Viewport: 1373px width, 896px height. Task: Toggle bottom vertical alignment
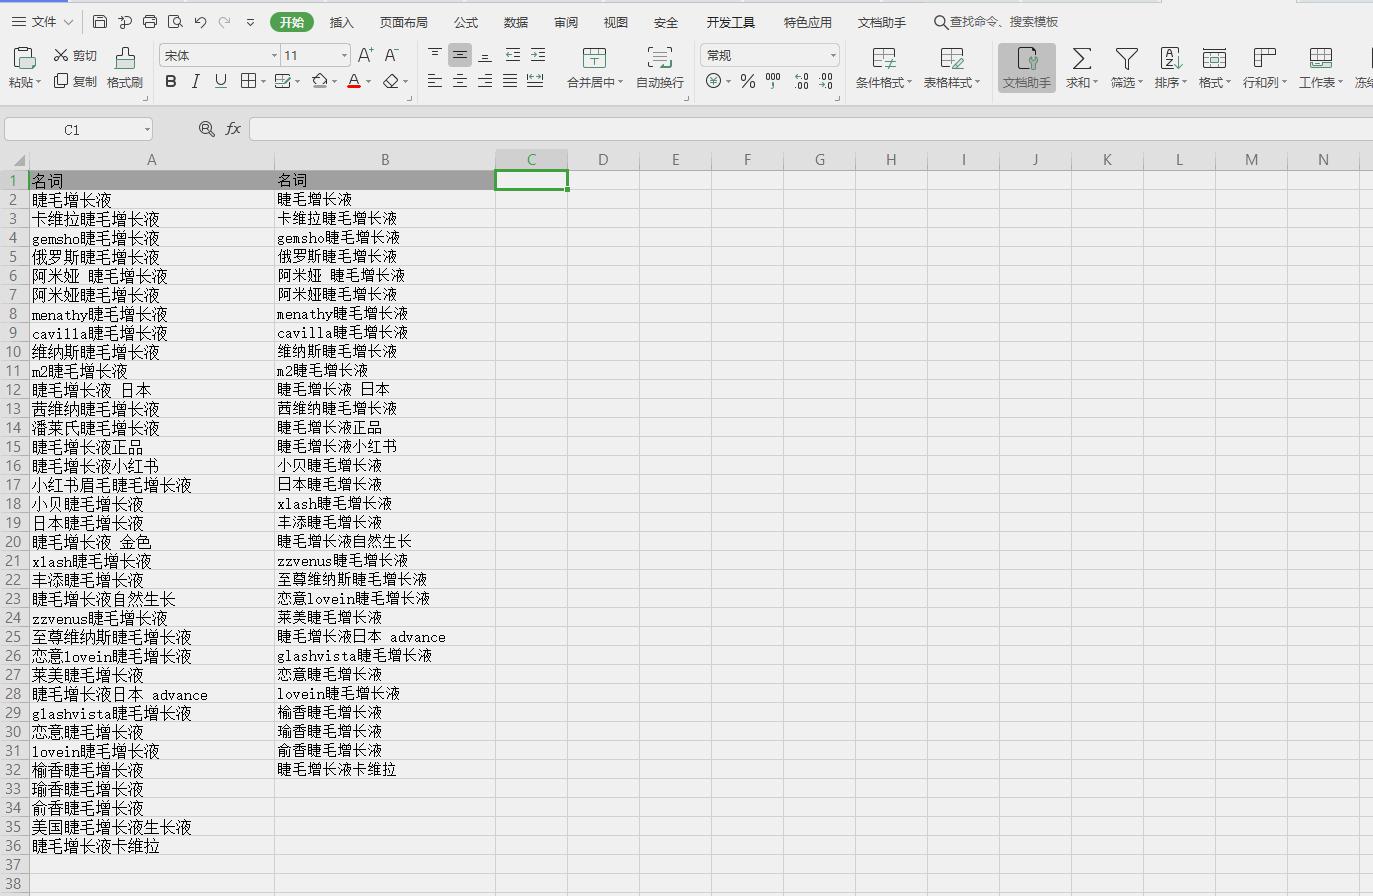click(485, 55)
